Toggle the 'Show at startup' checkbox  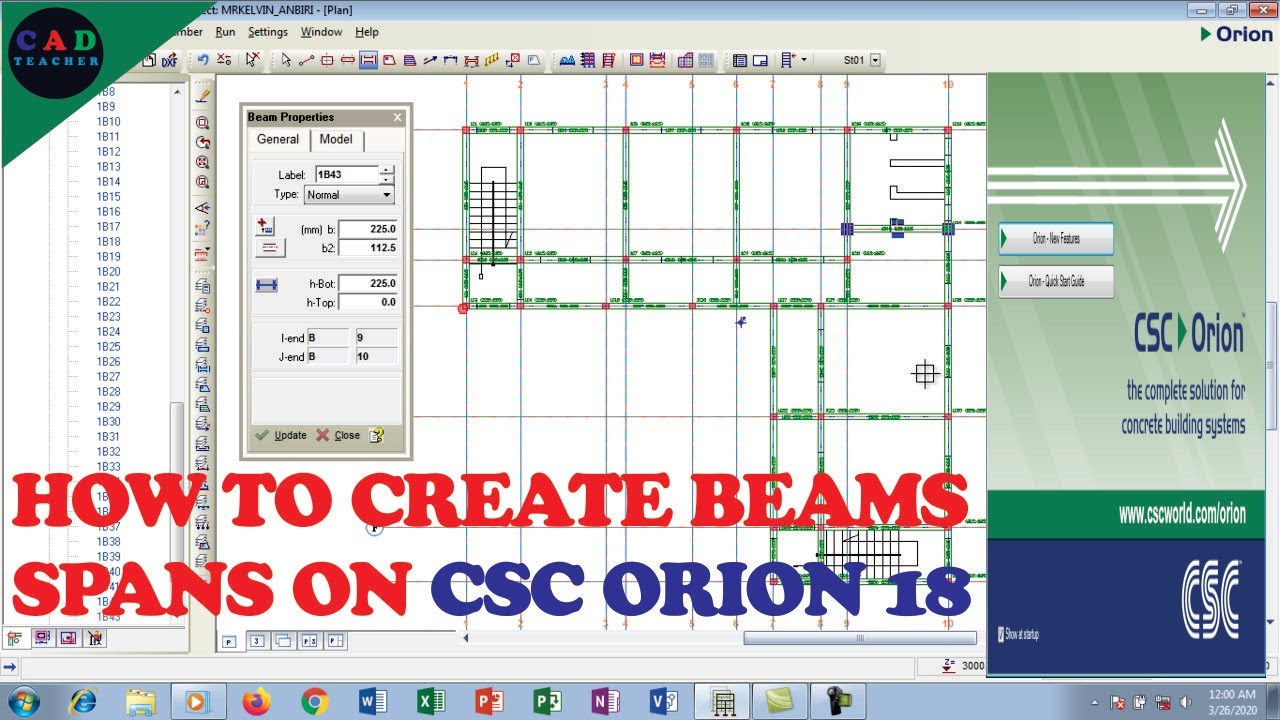pos(1002,635)
